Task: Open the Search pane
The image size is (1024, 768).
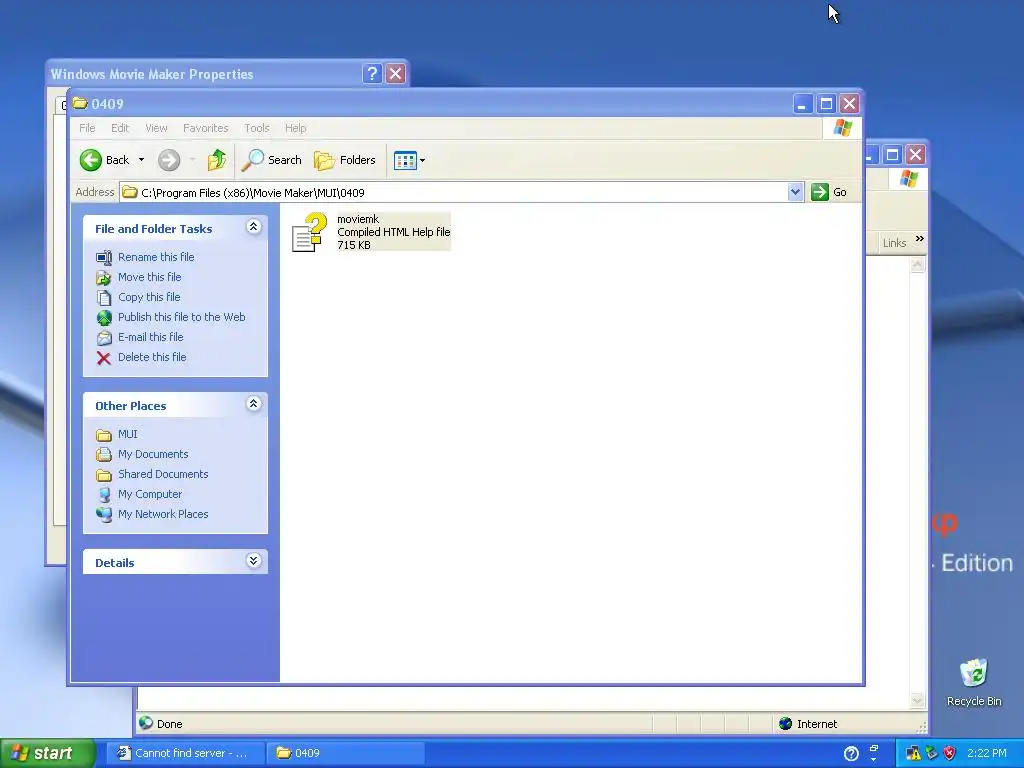Action: click(x=272, y=160)
